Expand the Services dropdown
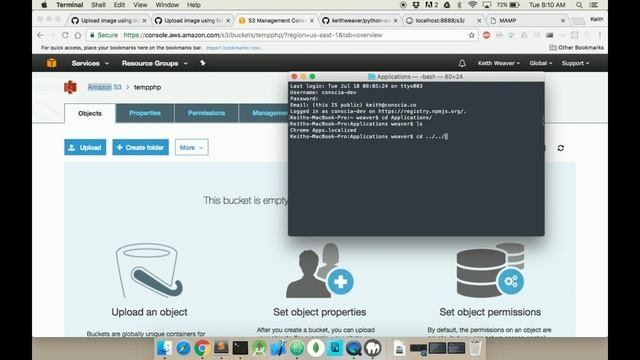This screenshot has height=360, width=640. tap(90, 63)
